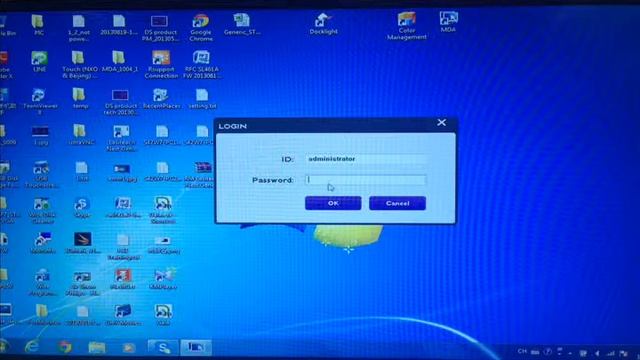Image resolution: width=640 pixels, height=360 pixels.
Task: Open Internet Explorer from taskbar
Action: (32, 347)
